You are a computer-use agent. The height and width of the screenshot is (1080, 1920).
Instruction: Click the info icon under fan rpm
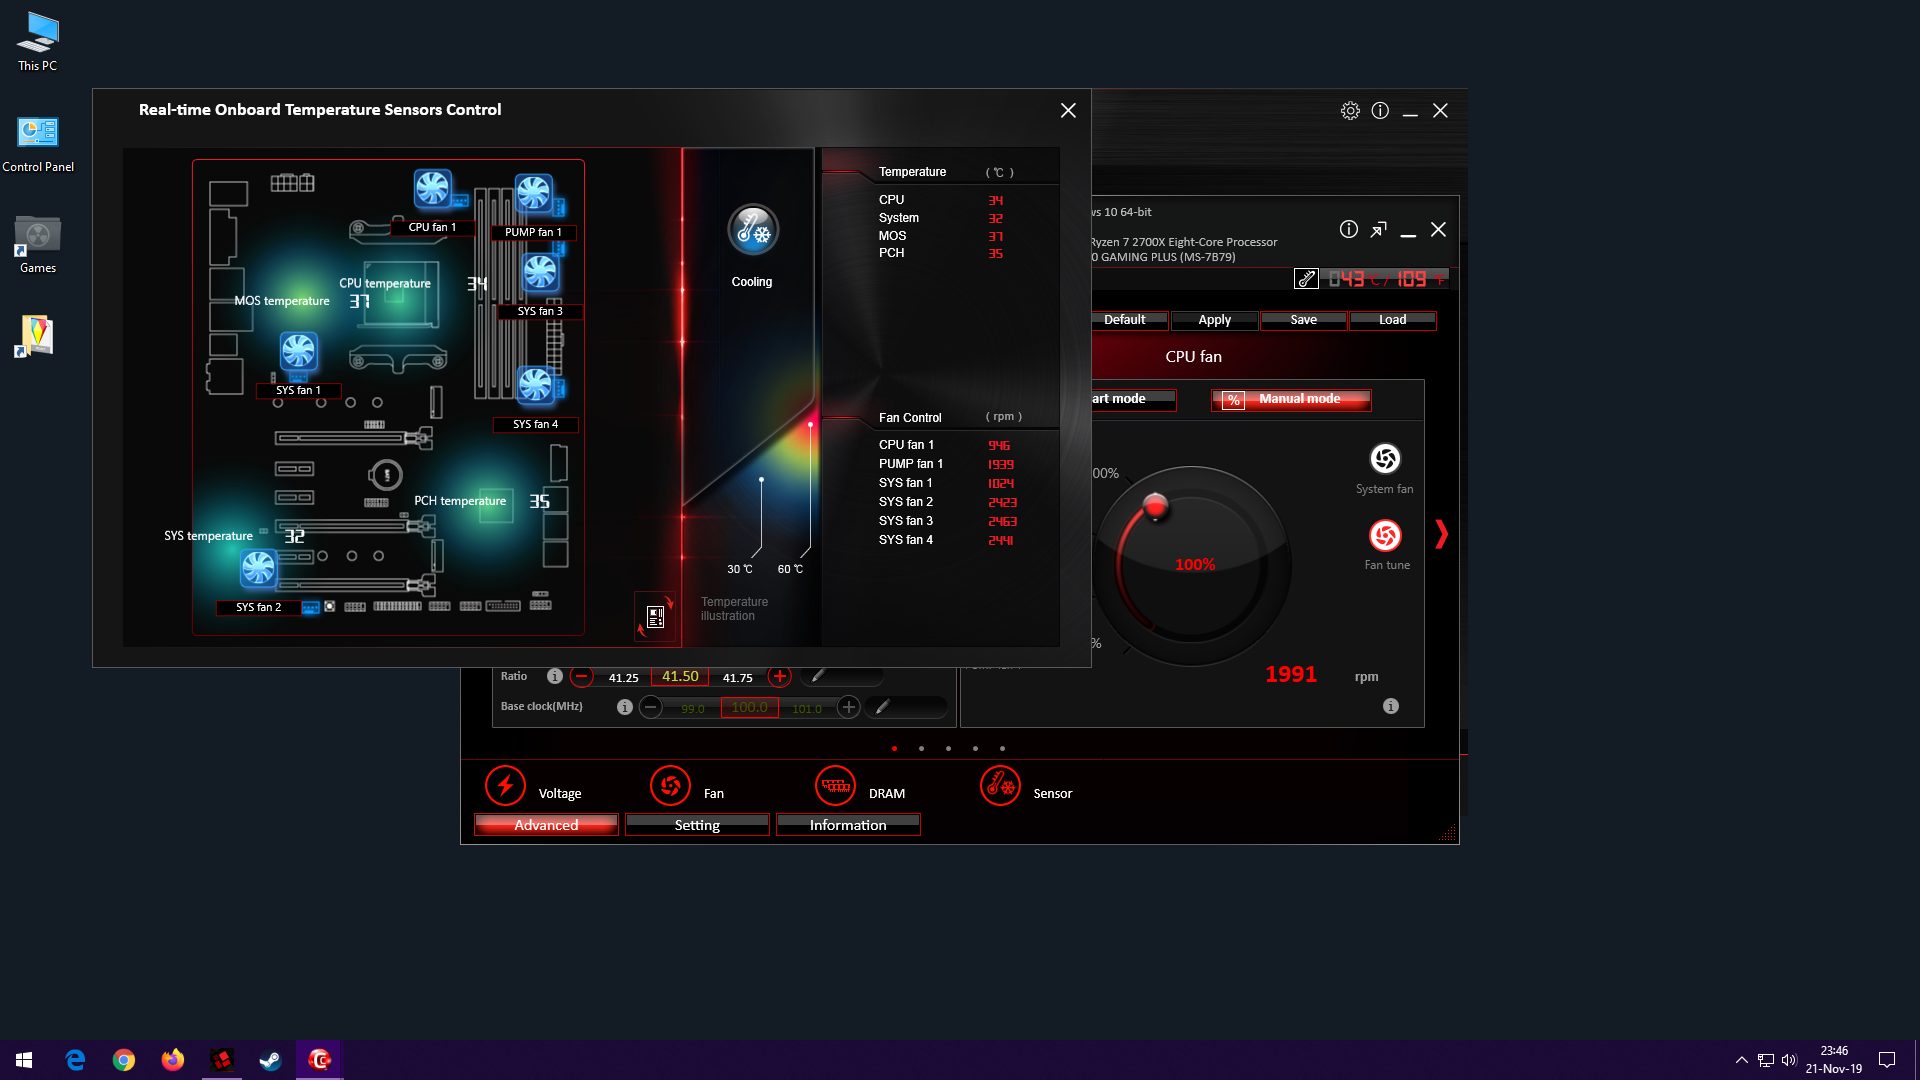[1391, 706]
